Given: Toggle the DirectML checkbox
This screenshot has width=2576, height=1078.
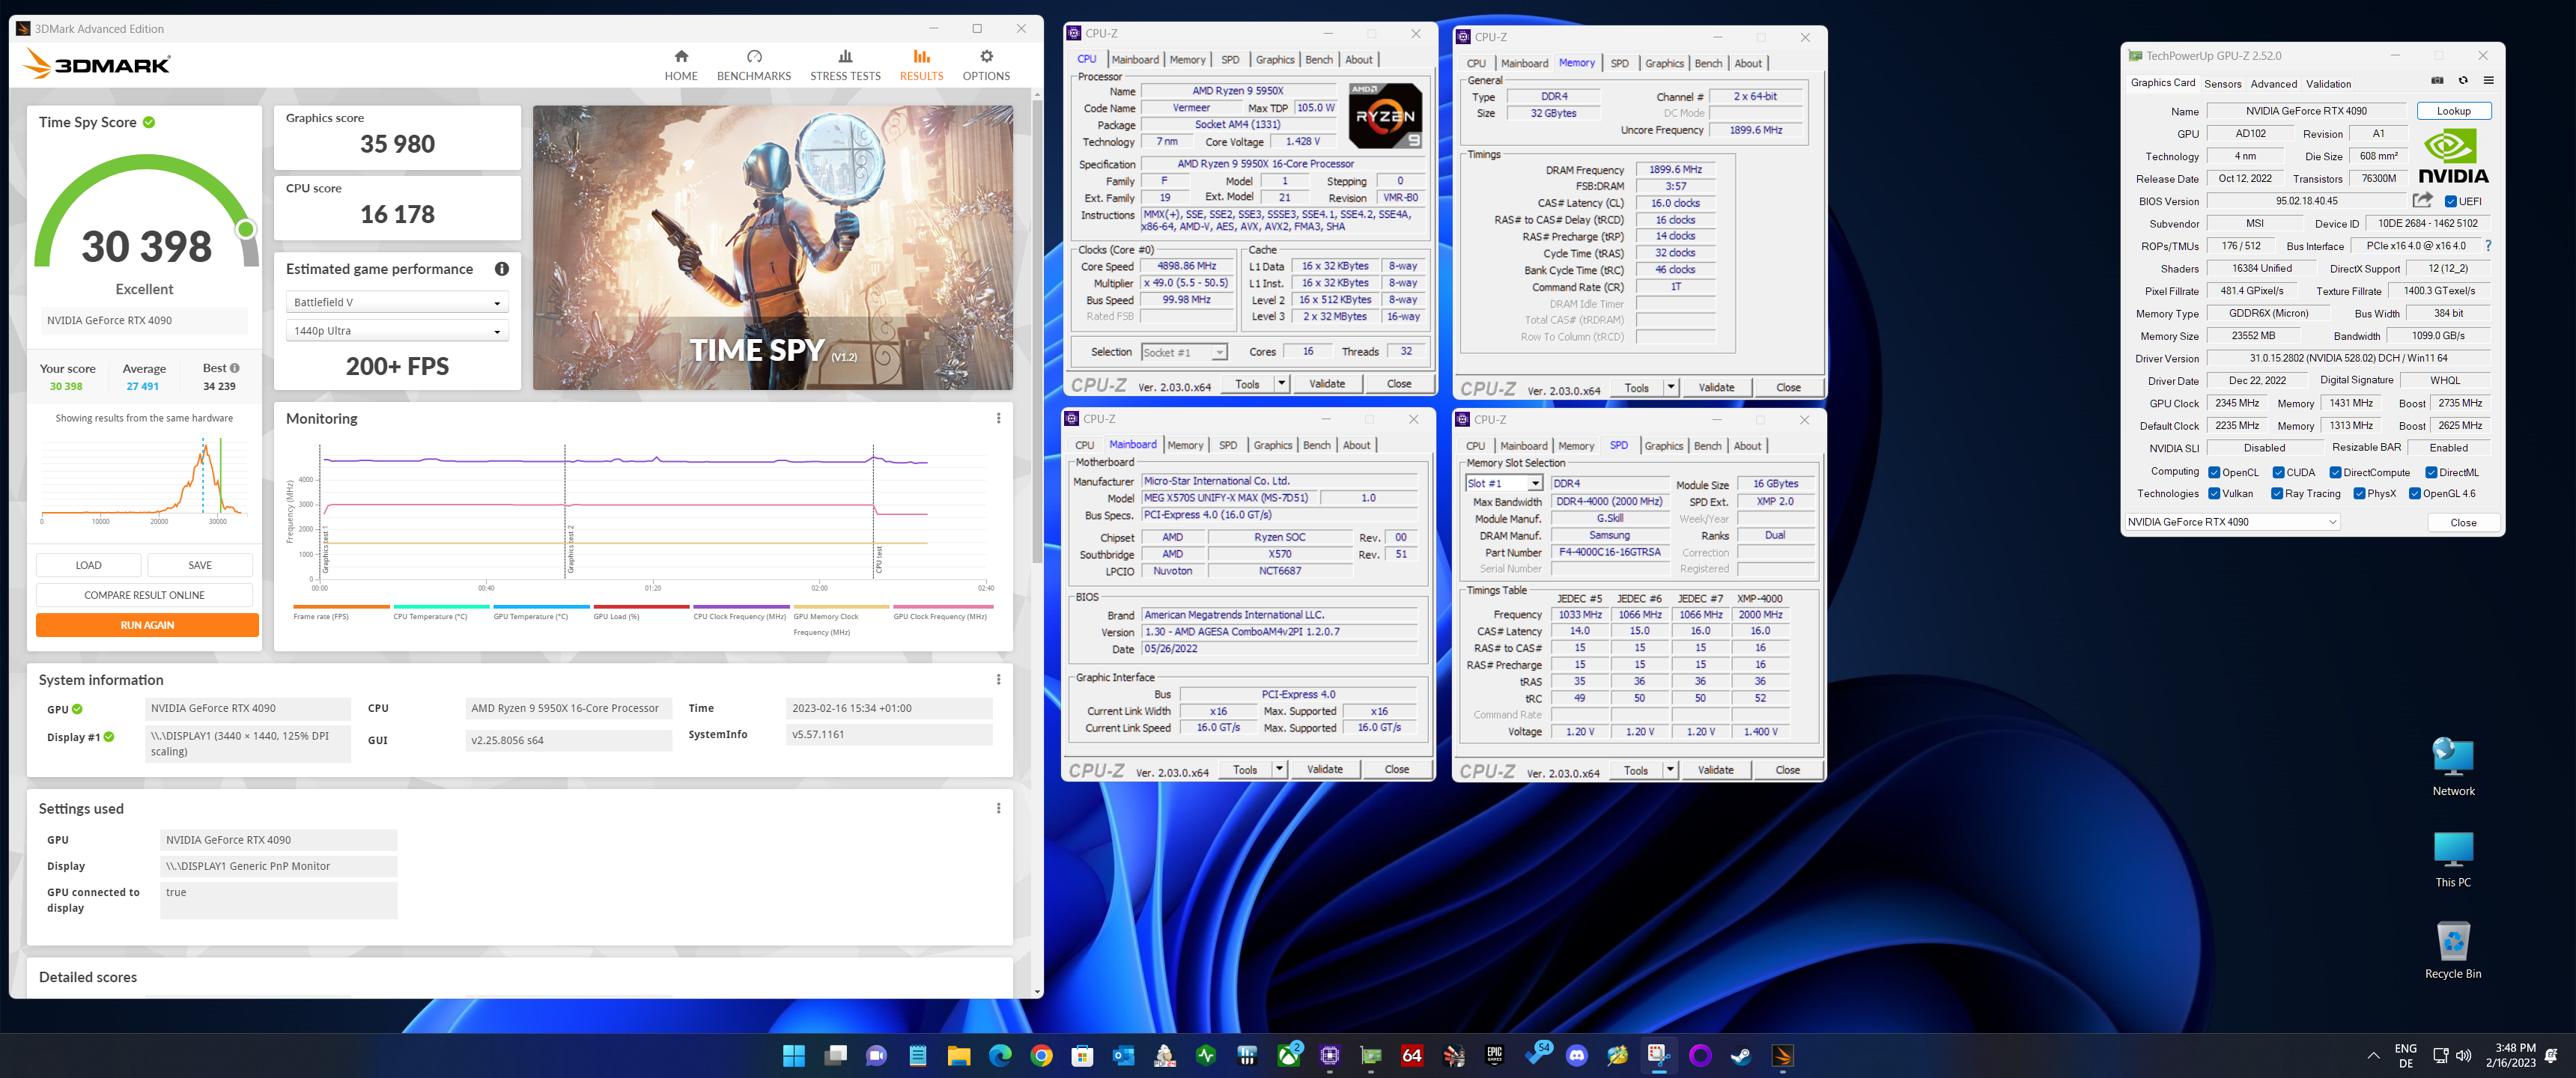Looking at the screenshot, I should (2431, 472).
